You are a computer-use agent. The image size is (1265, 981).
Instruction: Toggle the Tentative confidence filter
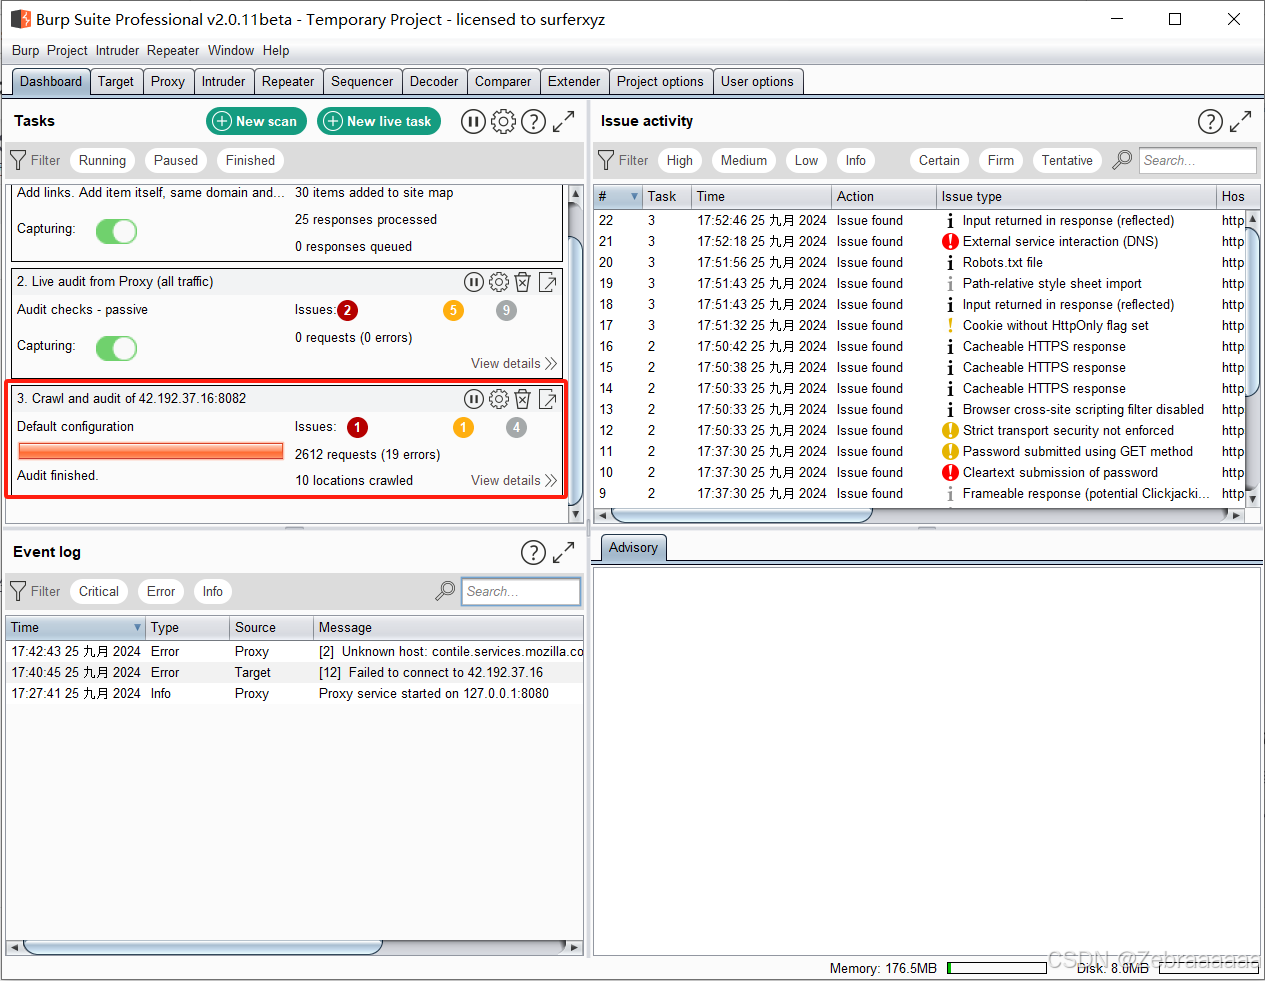1067,160
